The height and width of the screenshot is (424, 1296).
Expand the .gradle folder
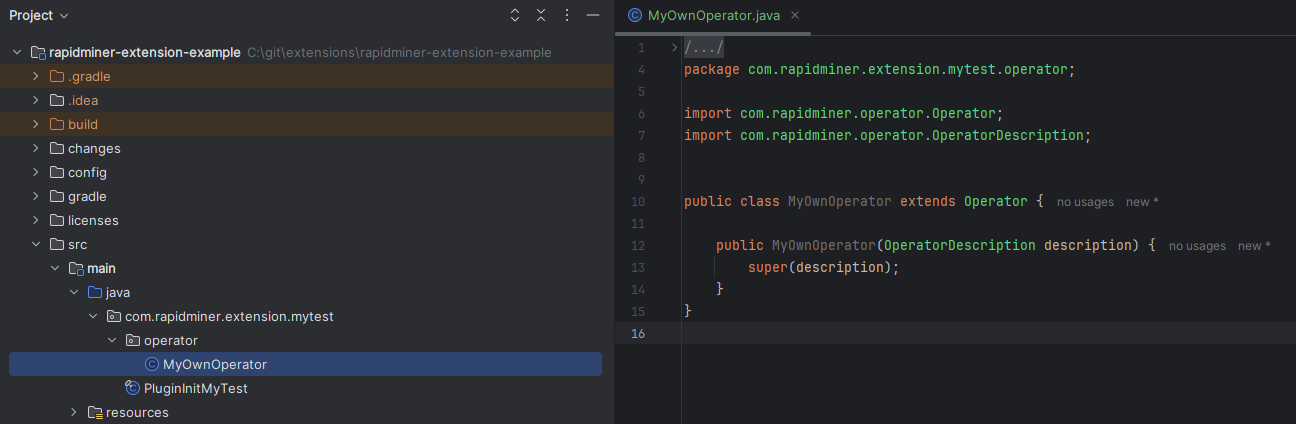tap(37, 76)
